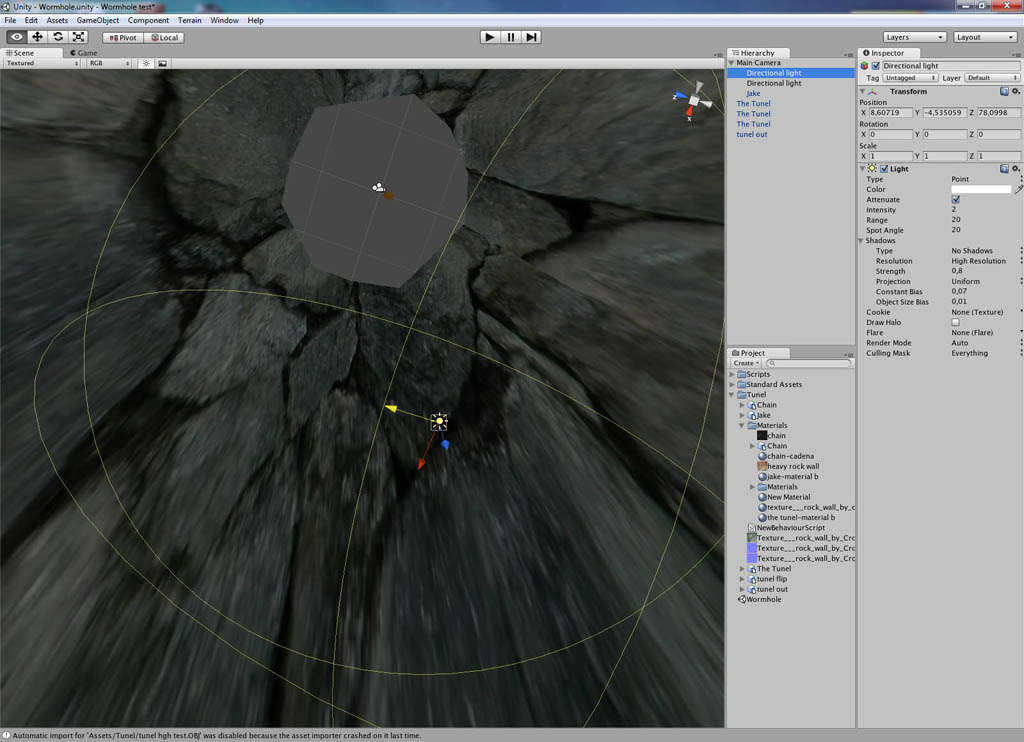Select the Scale tool
This screenshot has width=1024, height=742.
pyautogui.click(x=78, y=37)
